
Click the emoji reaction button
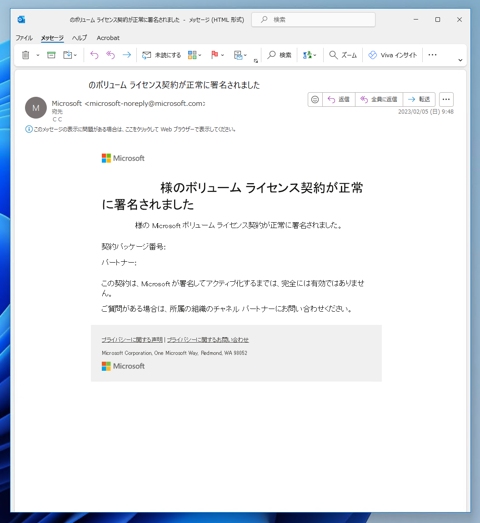pos(315,99)
